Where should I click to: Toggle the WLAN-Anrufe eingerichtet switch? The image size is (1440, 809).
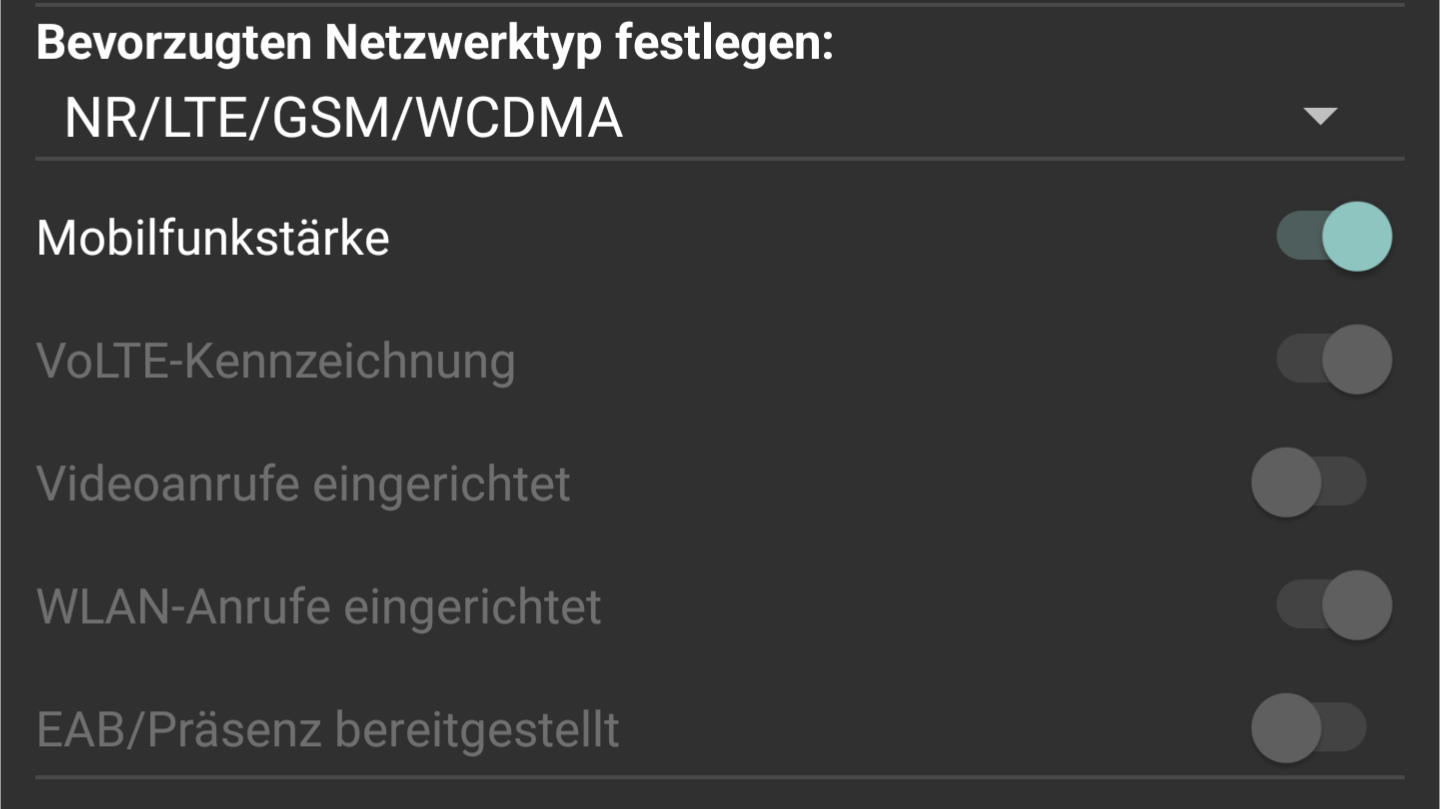tap(1334, 606)
